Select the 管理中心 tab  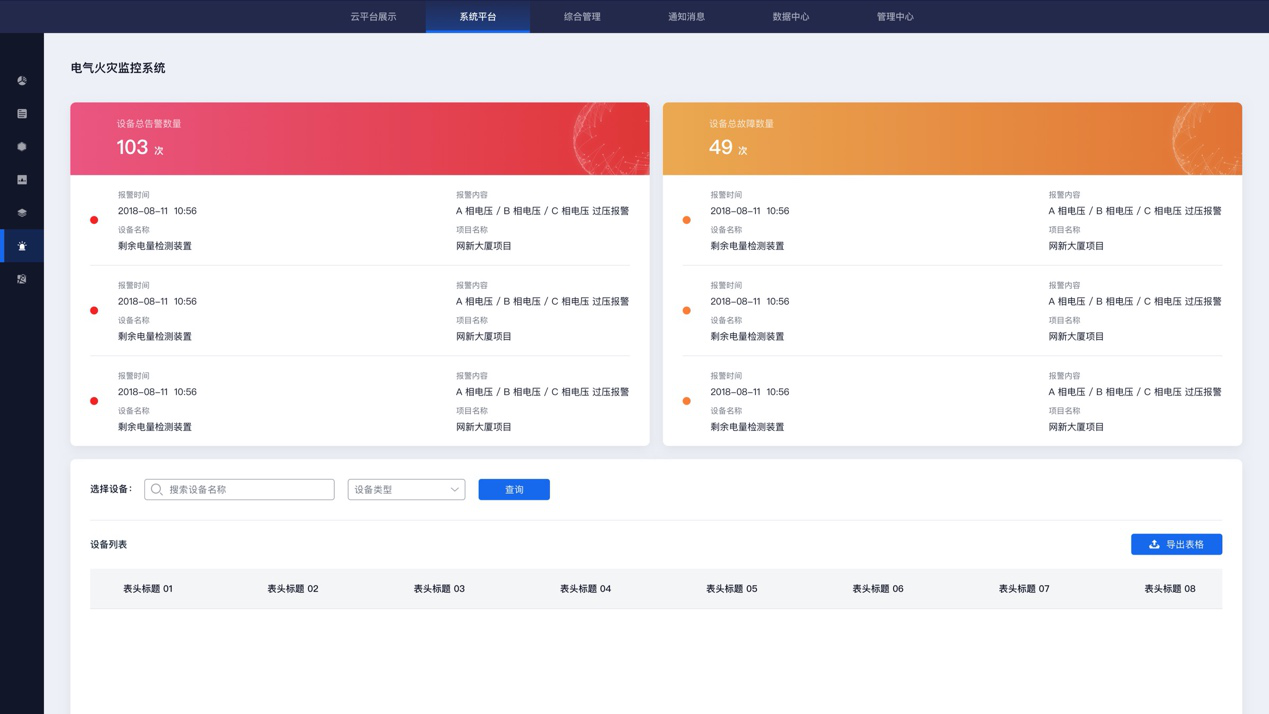click(895, 17)
